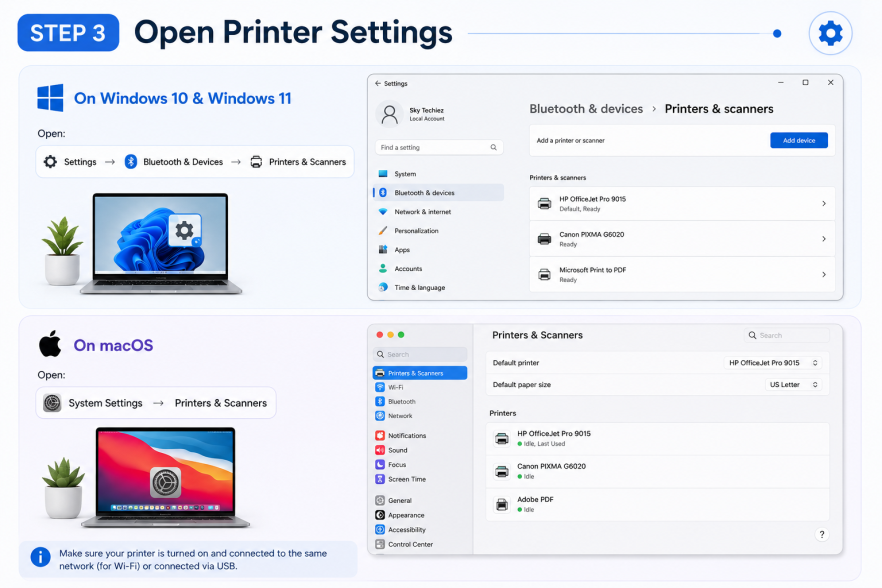Image resolution: width=882 pixels, height=588 pixels.
Task: Click the macOS help question mark button
Action: coord(822,535)
